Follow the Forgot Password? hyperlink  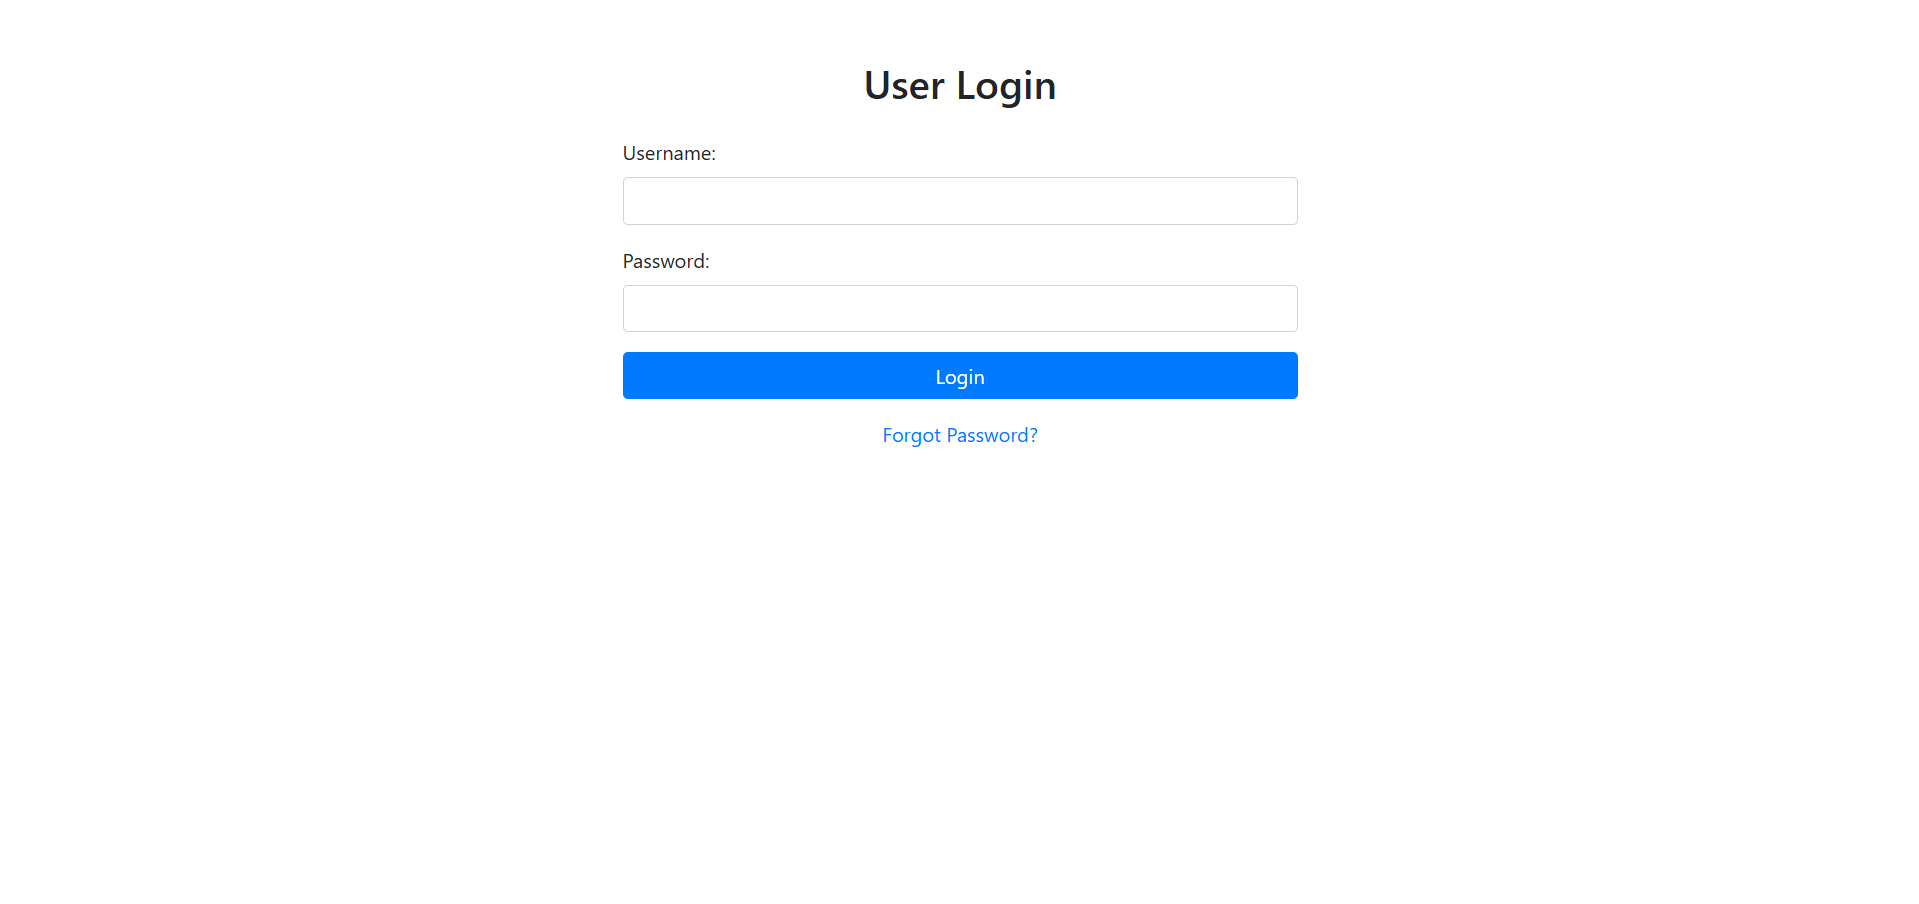point(960,435)
